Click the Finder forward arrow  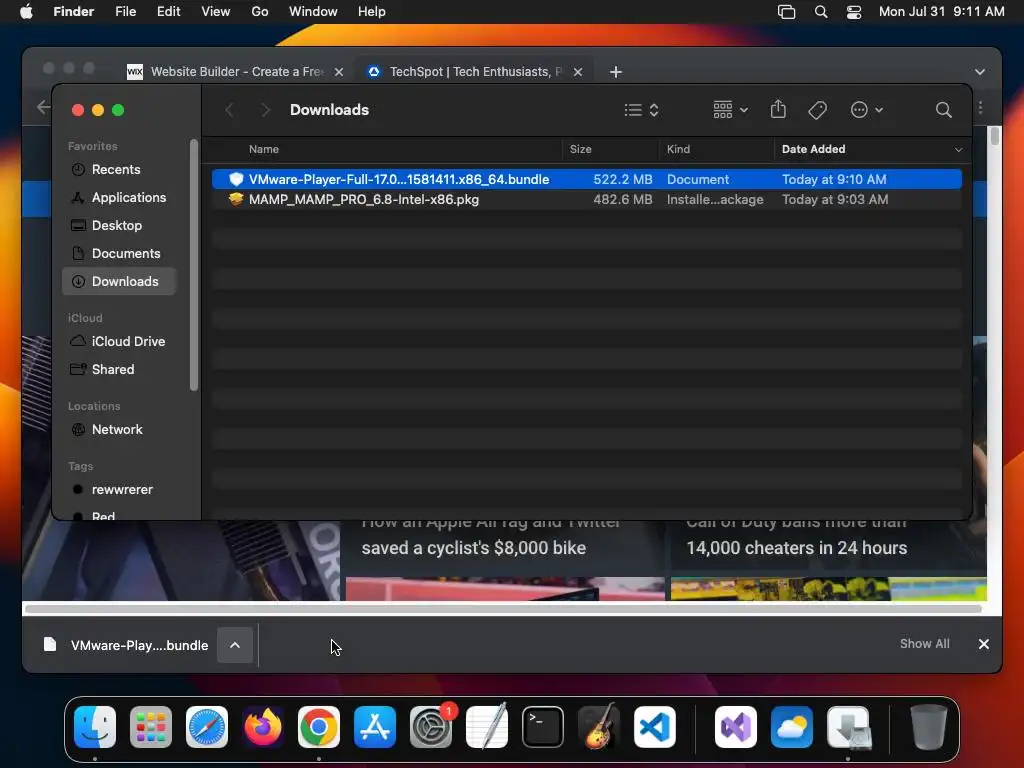tap(264, 110)
